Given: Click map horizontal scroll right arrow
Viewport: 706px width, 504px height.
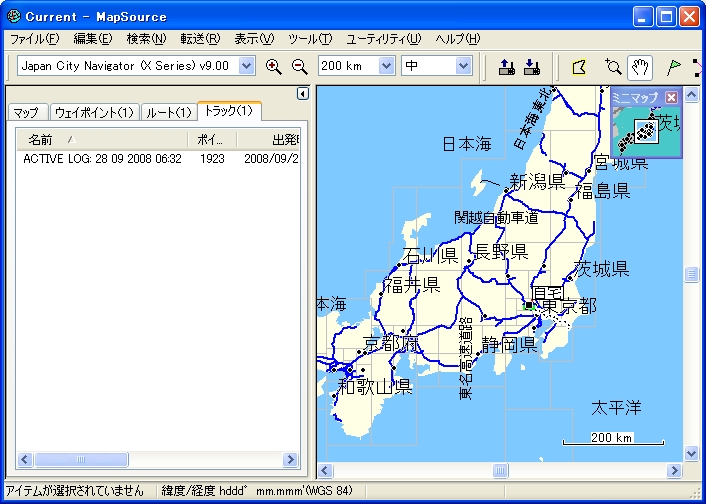Looking at the screenshot, I should [x=674, y=470].
